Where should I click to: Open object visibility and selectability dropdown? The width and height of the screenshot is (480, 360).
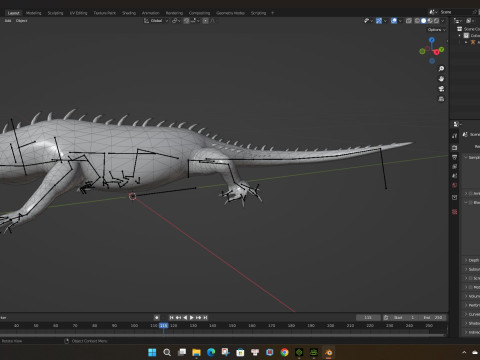(368, 21)
